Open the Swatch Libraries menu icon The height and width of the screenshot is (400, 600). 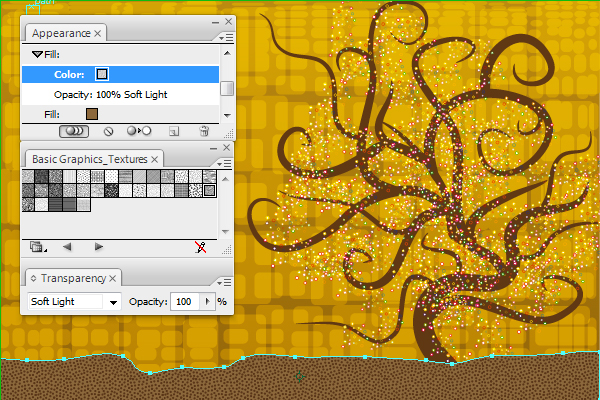click(x=37, y=247)
